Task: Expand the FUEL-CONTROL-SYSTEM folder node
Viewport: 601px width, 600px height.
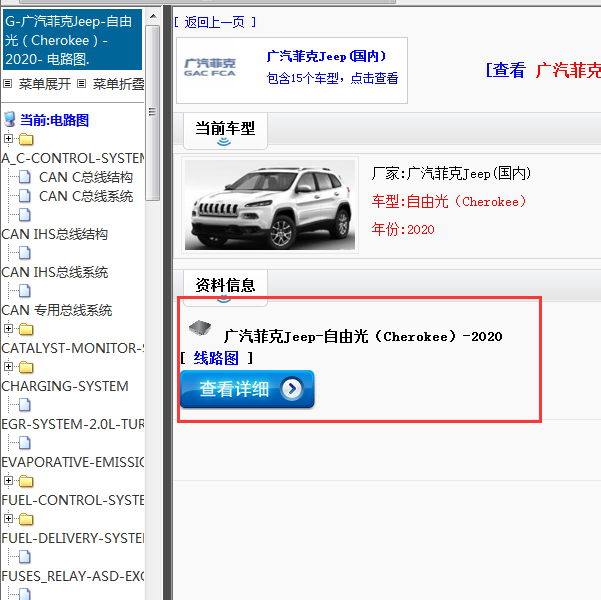Action: 8,480
